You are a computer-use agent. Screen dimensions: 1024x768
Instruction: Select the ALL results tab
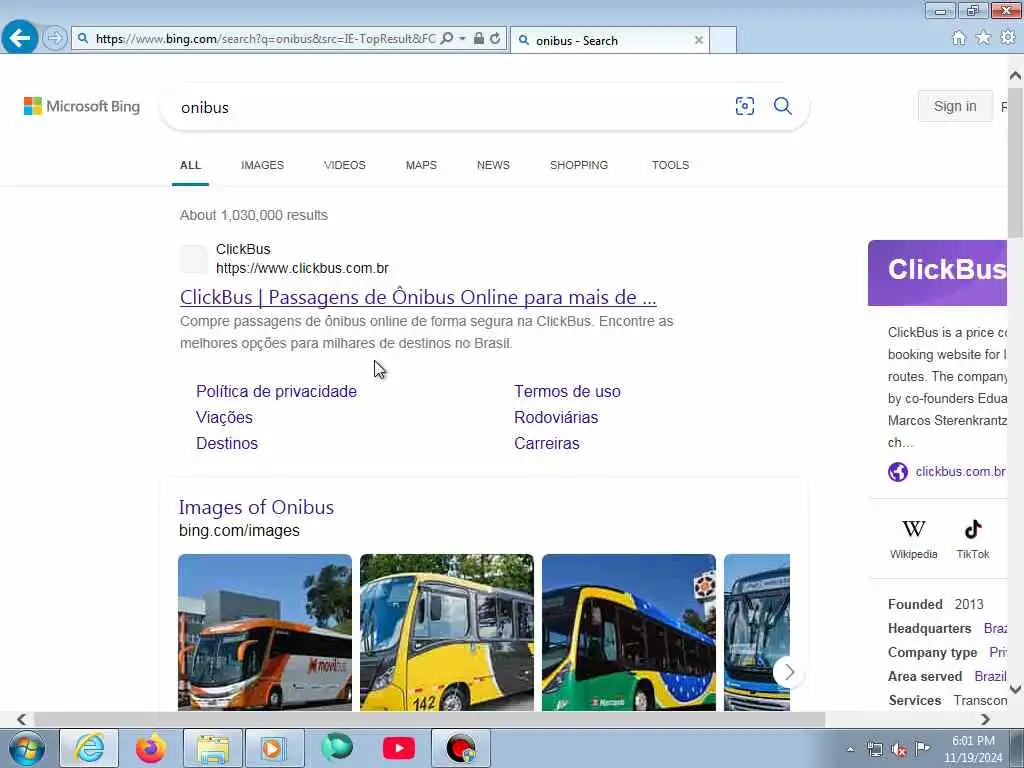190,165
